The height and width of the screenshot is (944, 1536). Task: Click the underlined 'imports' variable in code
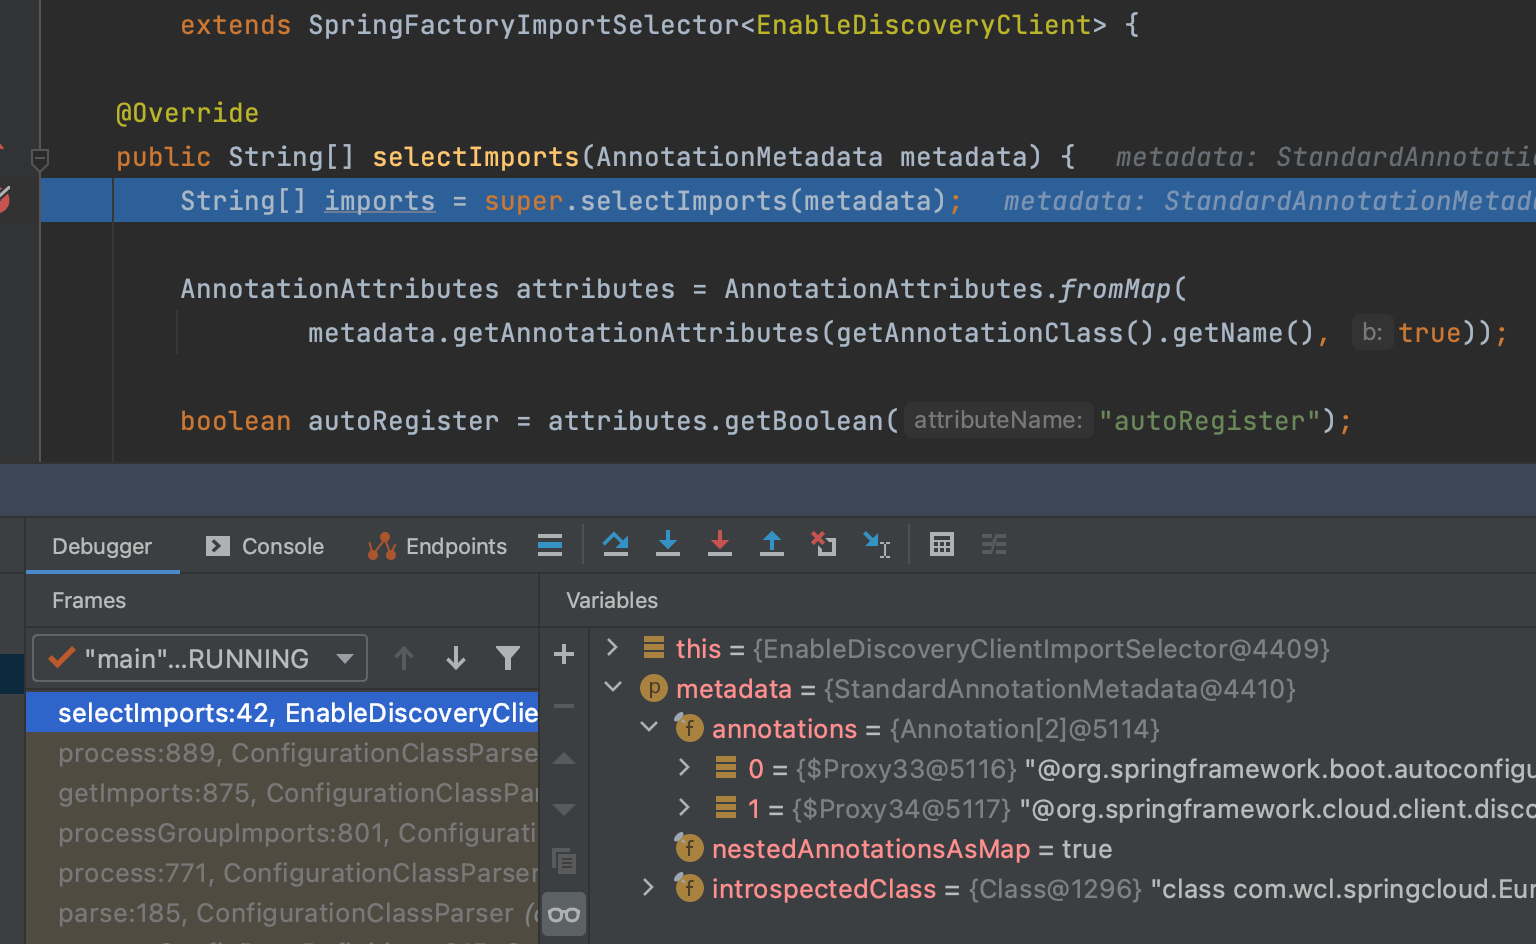point(380,201)
